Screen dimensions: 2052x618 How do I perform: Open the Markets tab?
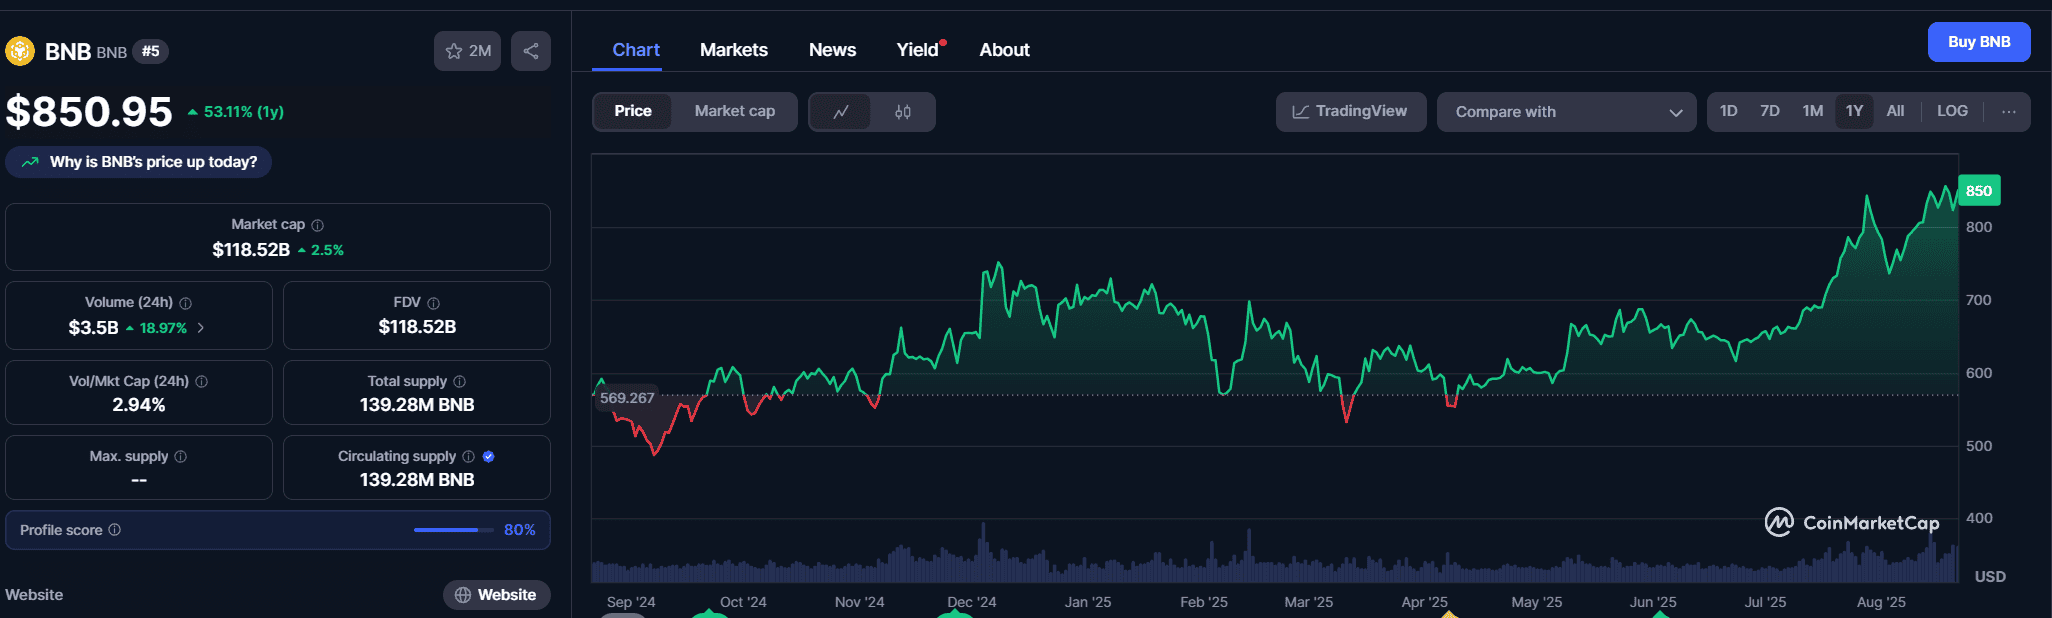[733, 50]
